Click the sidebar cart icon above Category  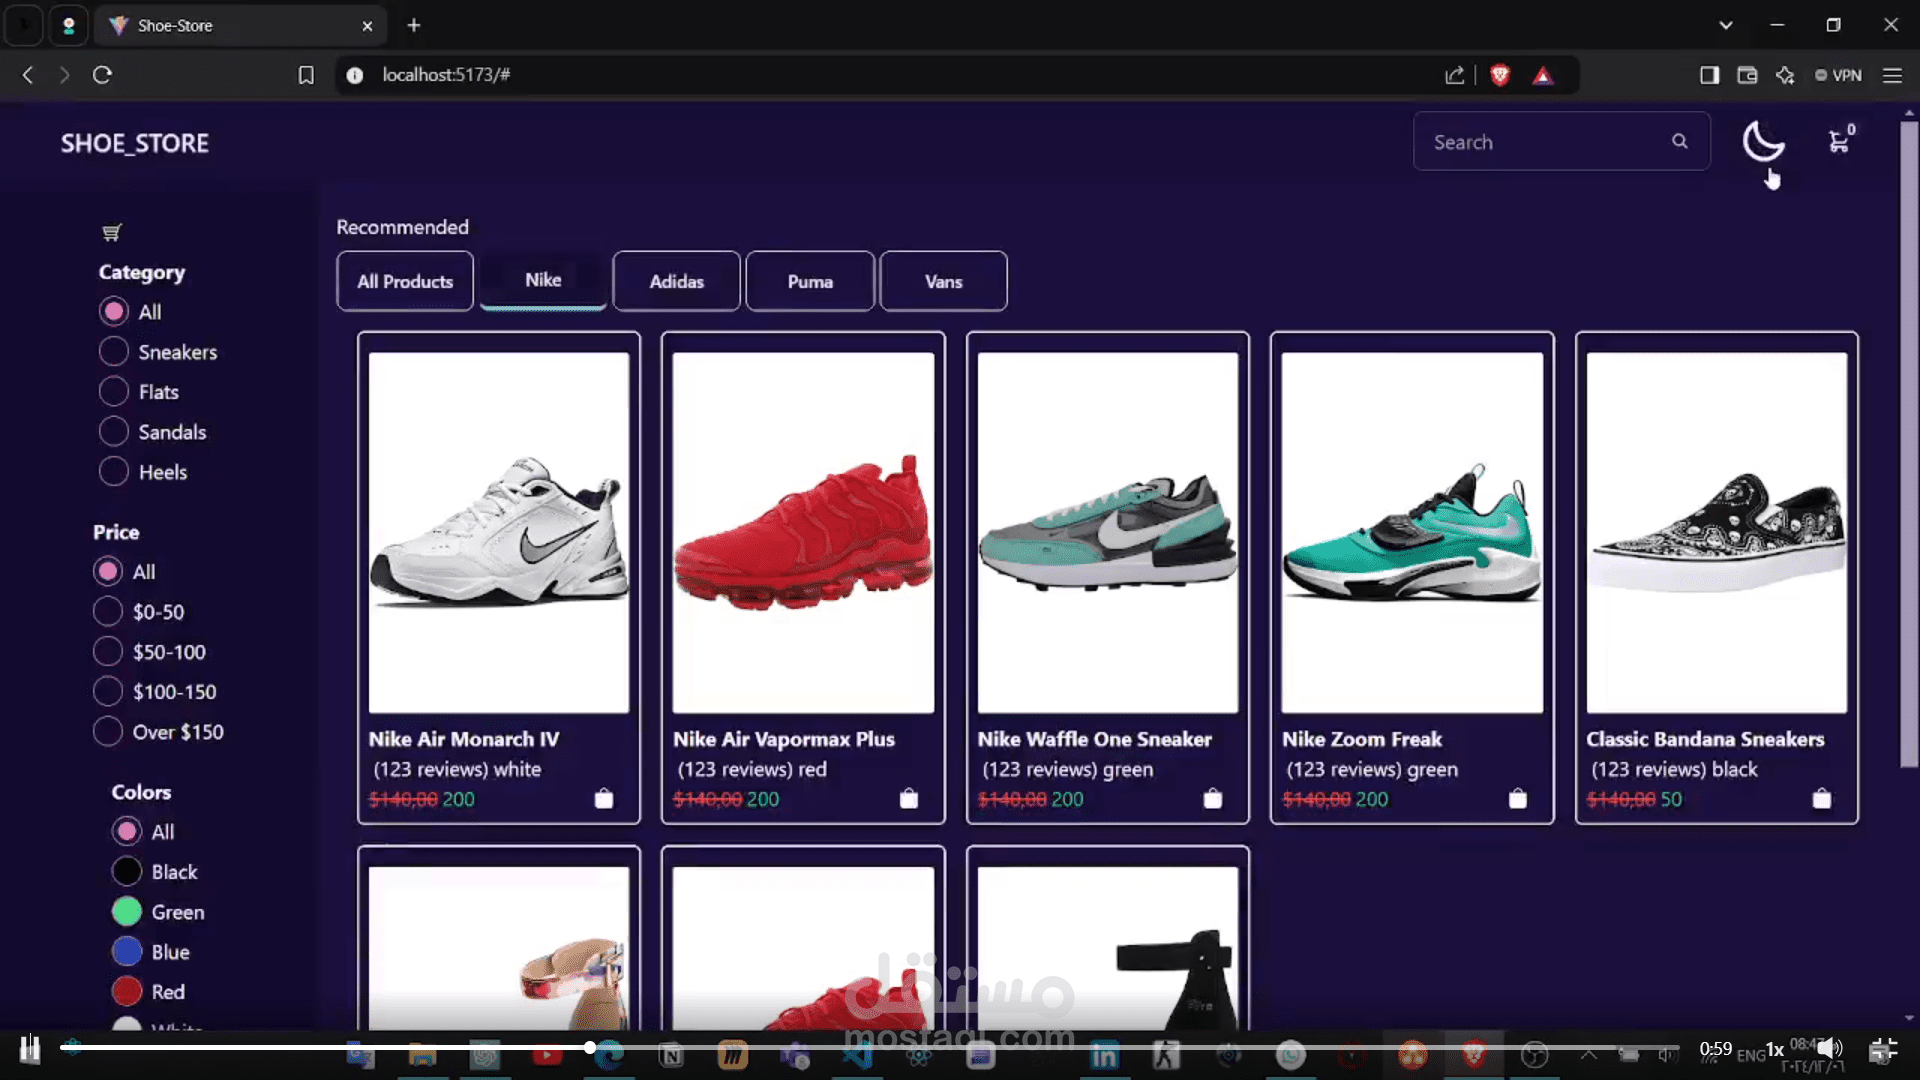click(112, 233)
